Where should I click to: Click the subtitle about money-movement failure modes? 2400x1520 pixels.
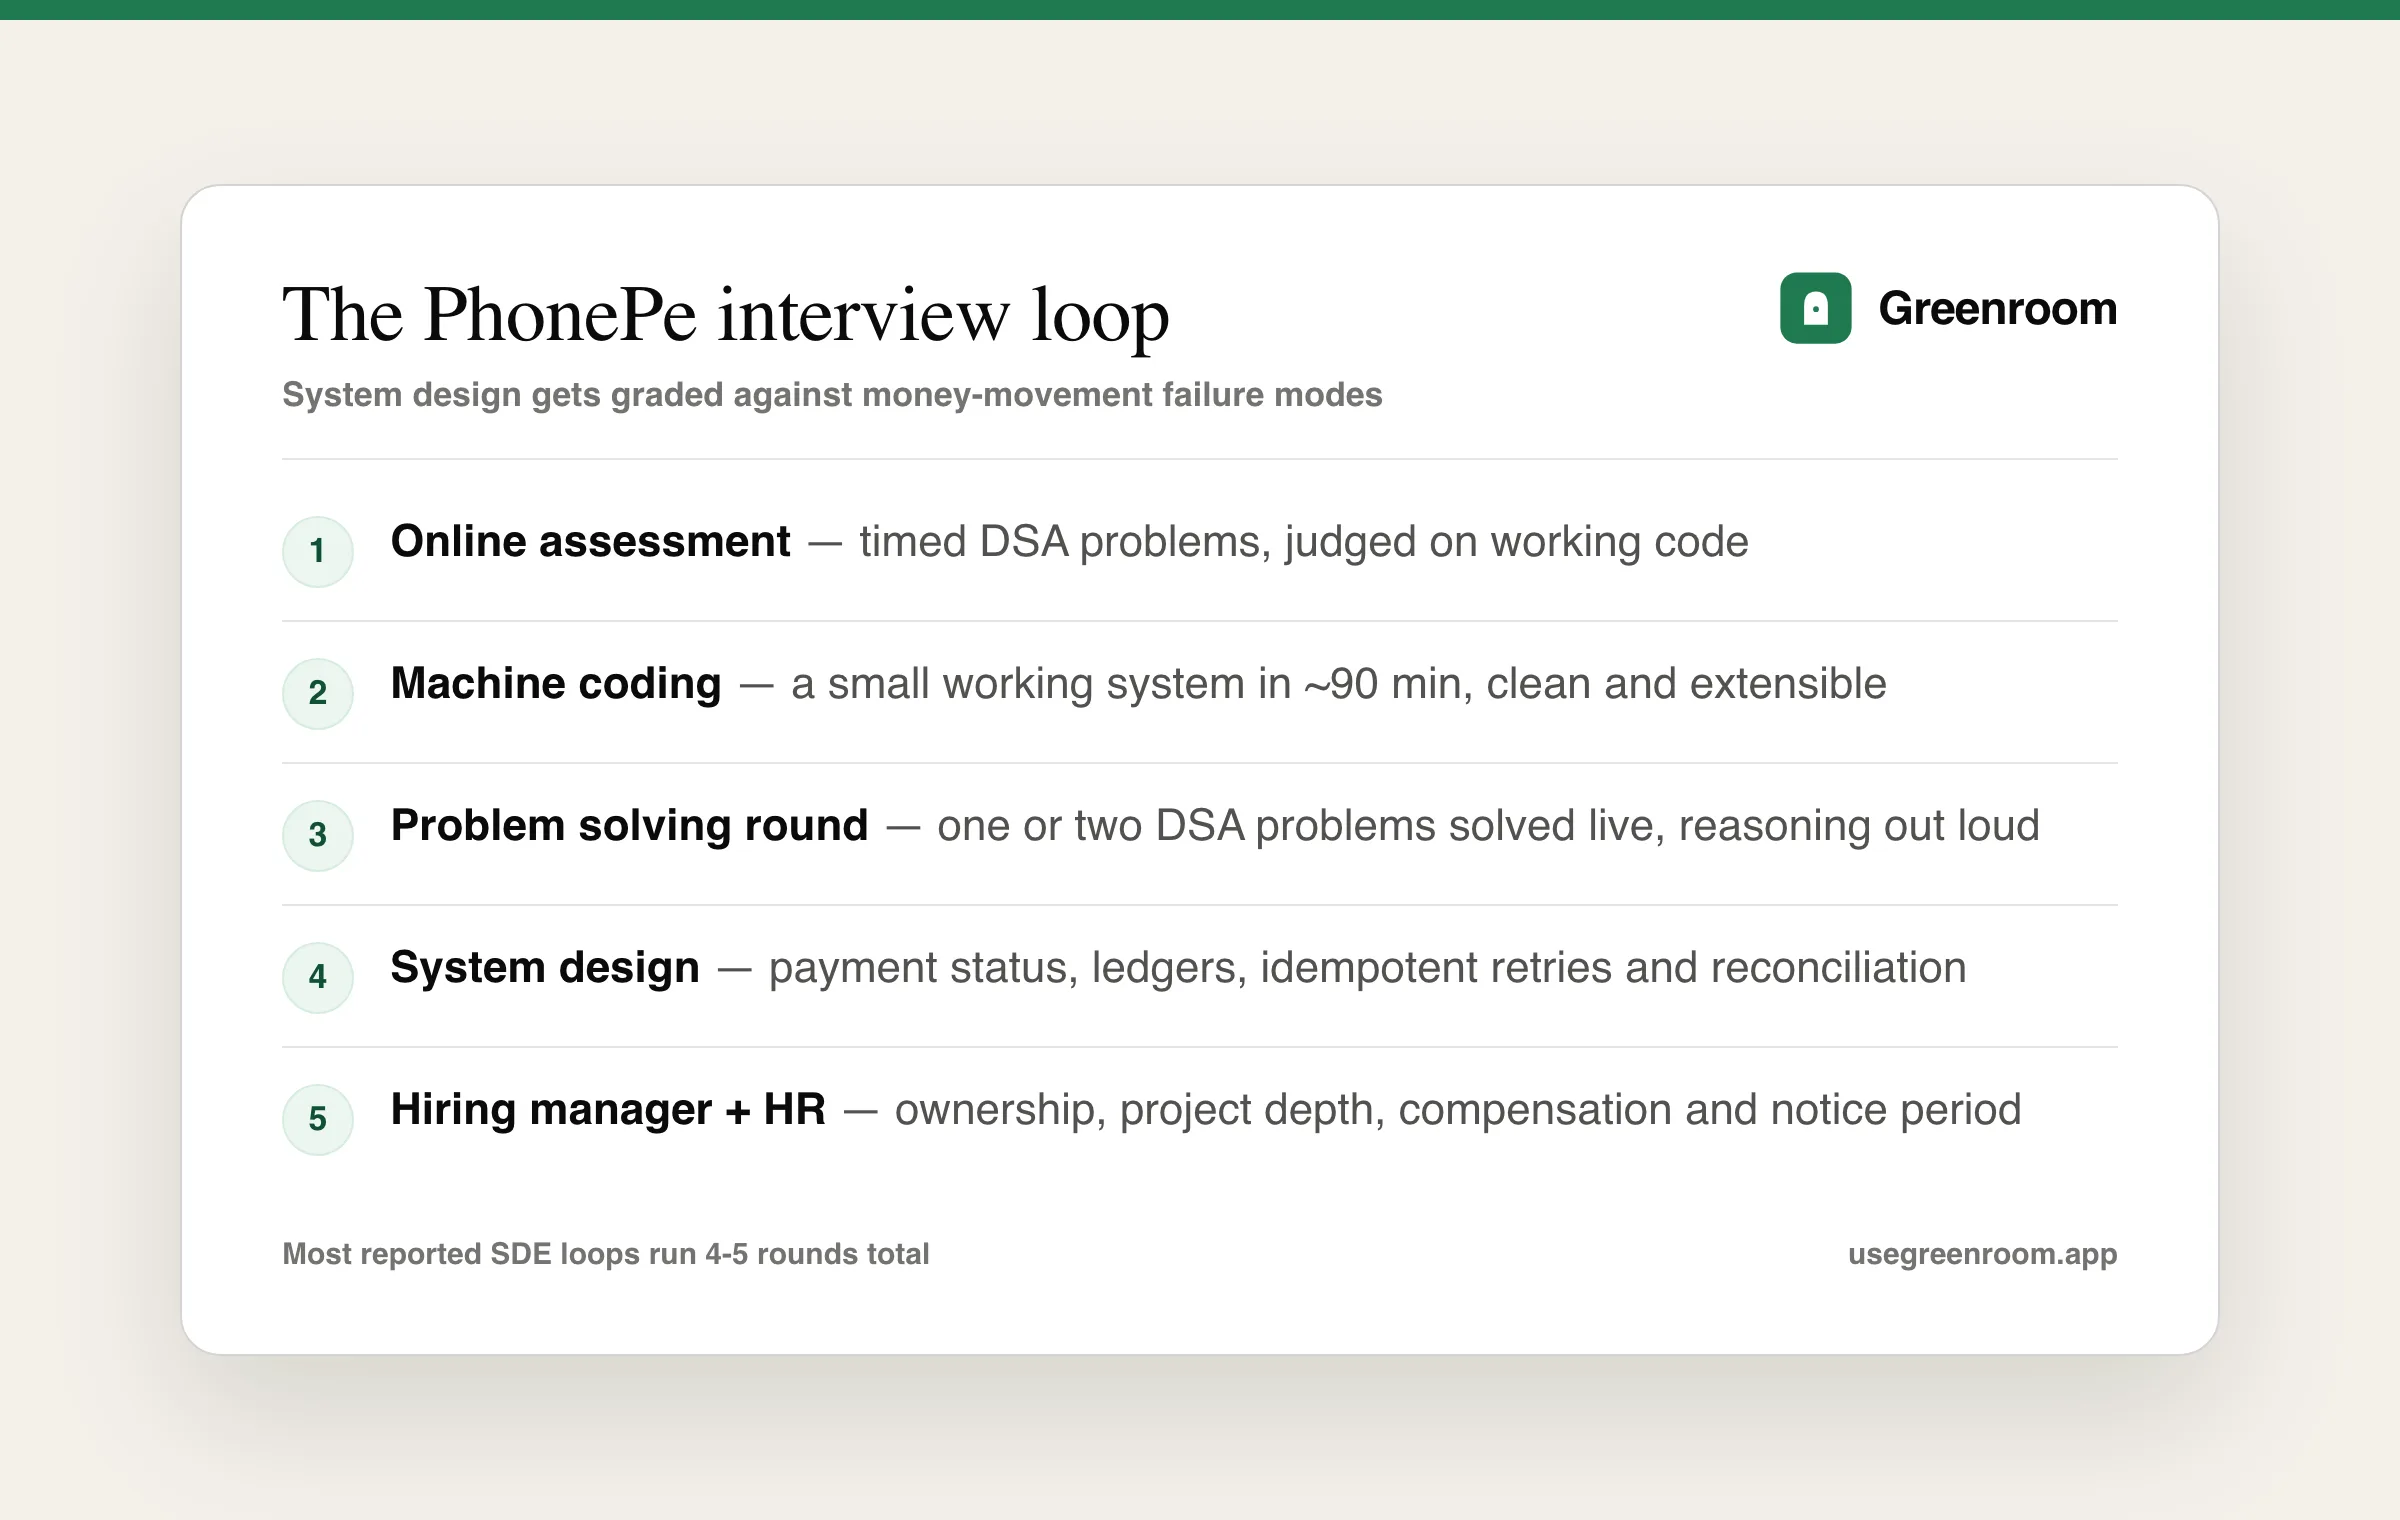click(x=832, y=395)
